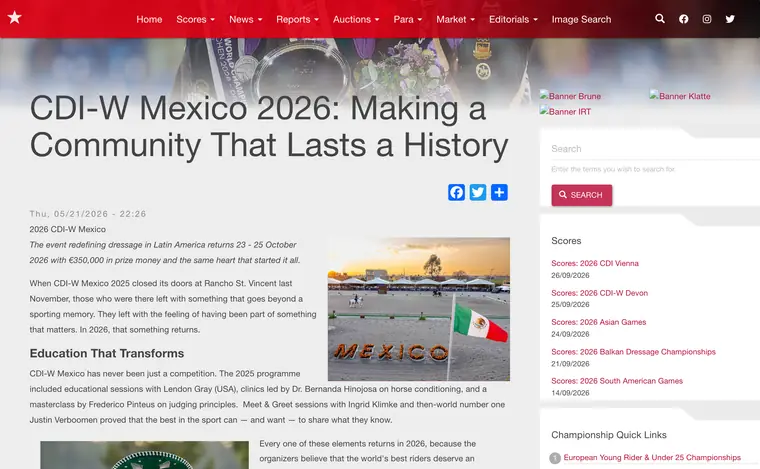Expand the Auctions dropdown menu
The height and width of the screenshot is (469, 760).
(356, 19)
